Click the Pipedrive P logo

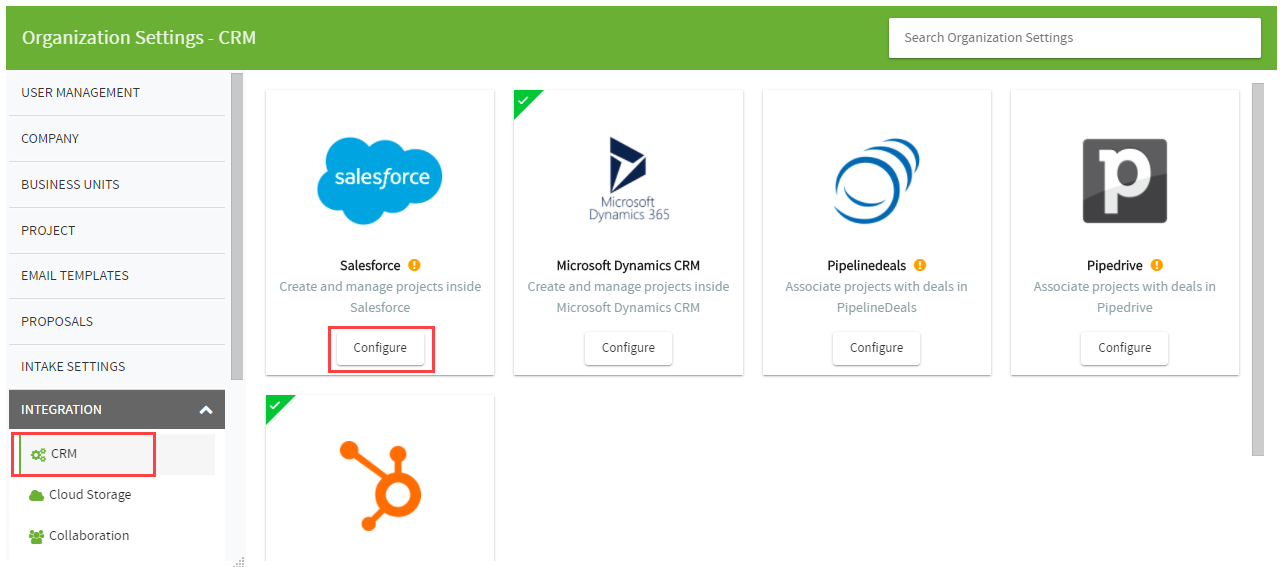(x=1125, y=180)
